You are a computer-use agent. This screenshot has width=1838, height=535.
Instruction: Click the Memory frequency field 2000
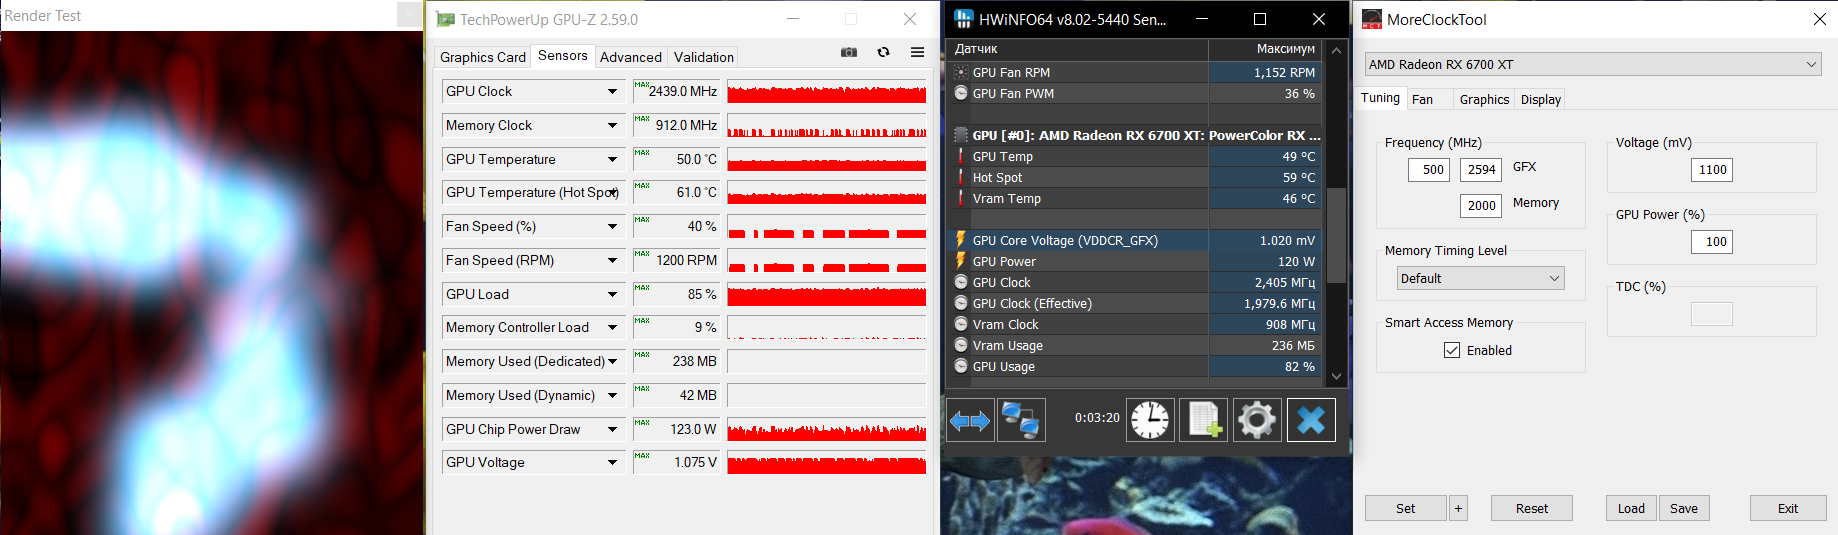pyautogui.click(x=1480, y=205)
